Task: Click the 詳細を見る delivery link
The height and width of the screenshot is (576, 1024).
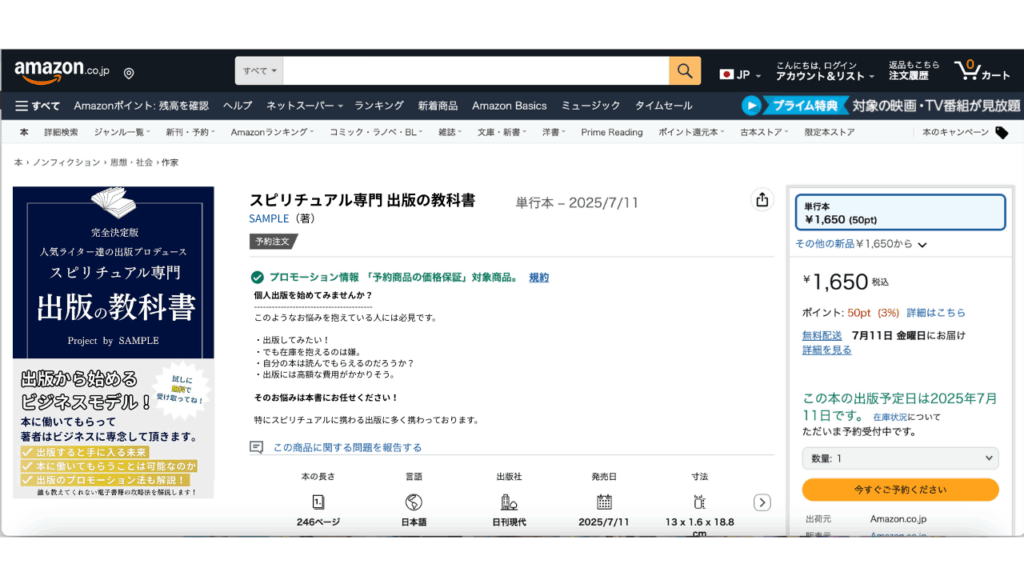Action: [827, 350]
